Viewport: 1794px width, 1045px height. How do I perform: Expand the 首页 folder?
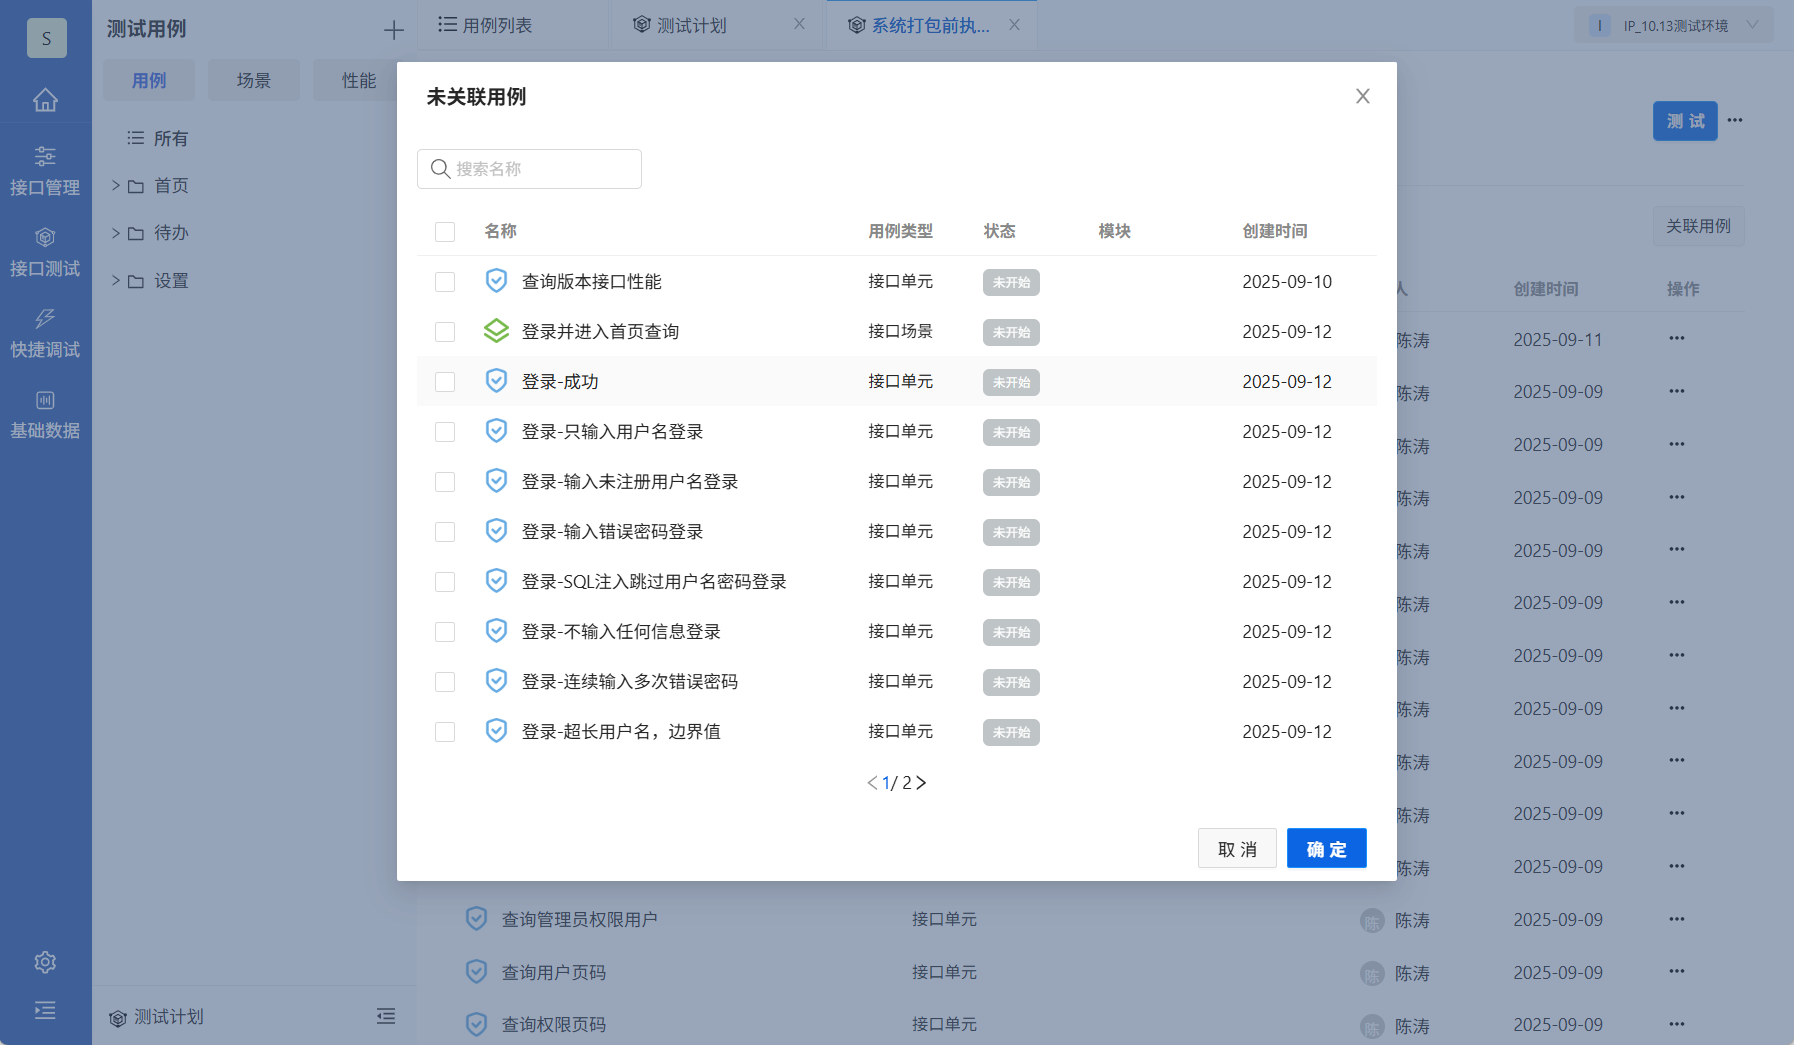pos(116,185)
